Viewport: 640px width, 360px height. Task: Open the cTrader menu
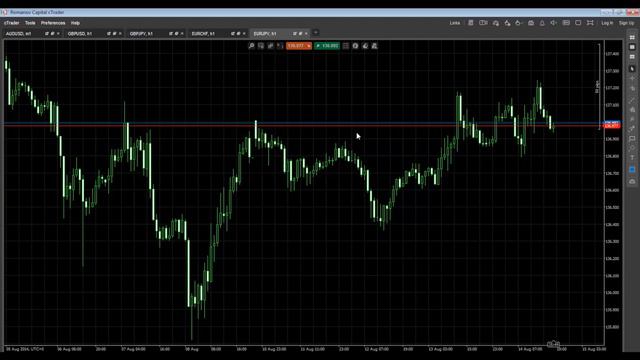(11, 23)
